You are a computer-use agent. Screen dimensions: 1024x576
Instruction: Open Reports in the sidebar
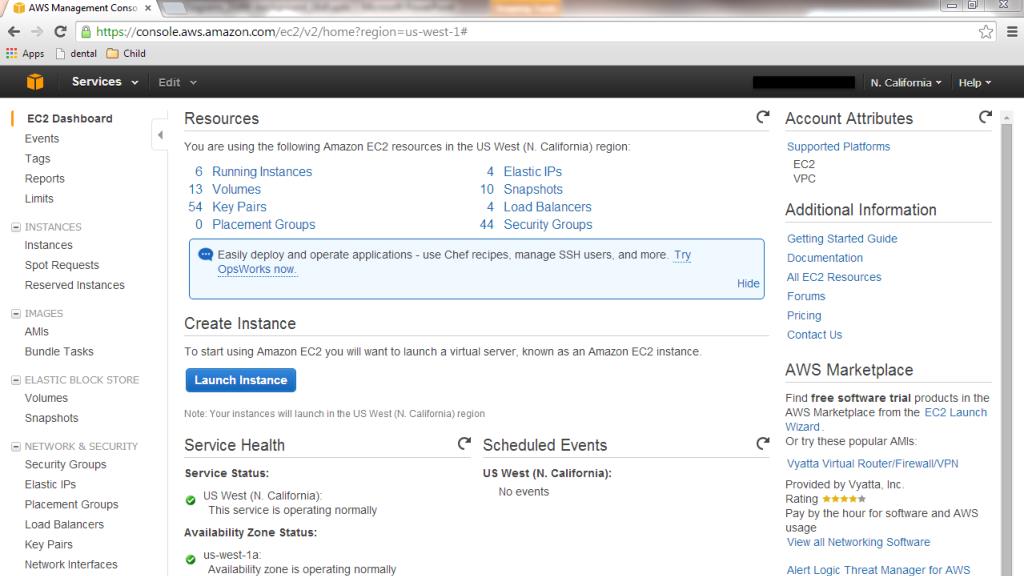click(44, 178)
